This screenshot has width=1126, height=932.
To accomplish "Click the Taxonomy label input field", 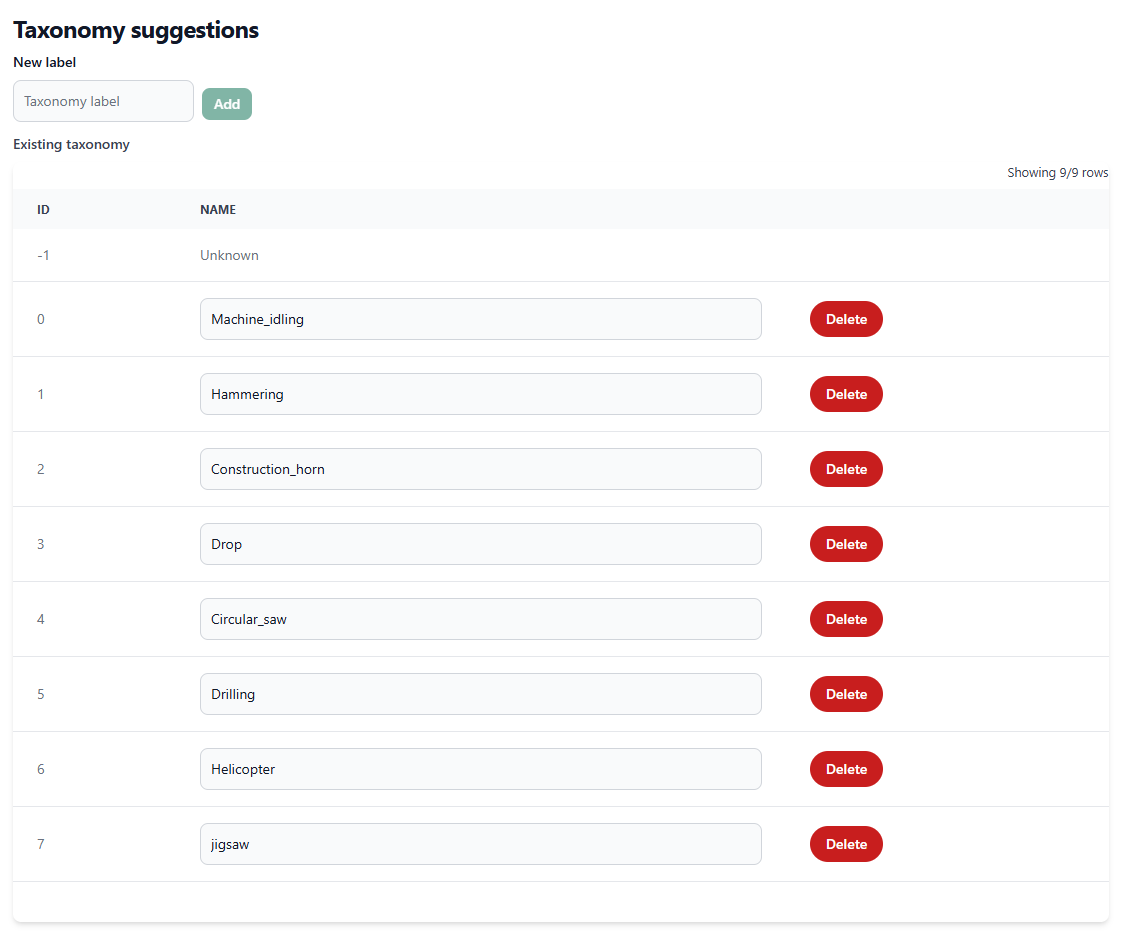I will click(103, 101).
